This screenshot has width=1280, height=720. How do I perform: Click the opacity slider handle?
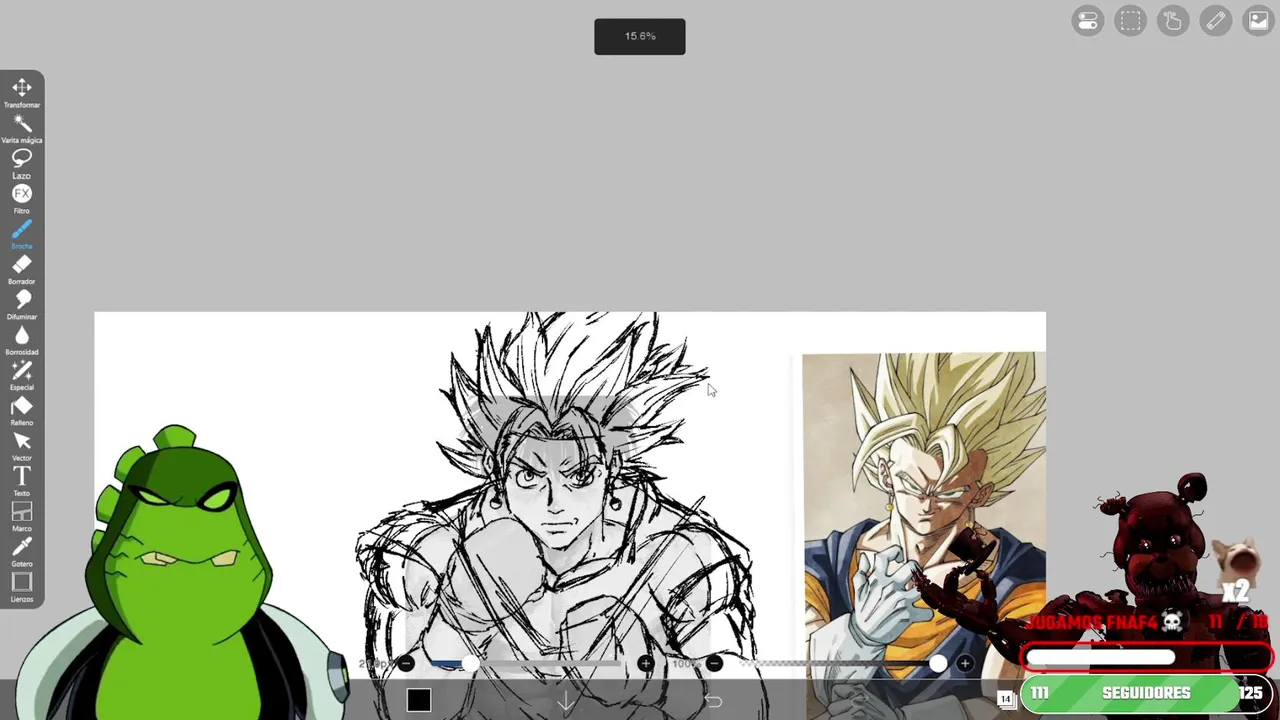point(938,663)
